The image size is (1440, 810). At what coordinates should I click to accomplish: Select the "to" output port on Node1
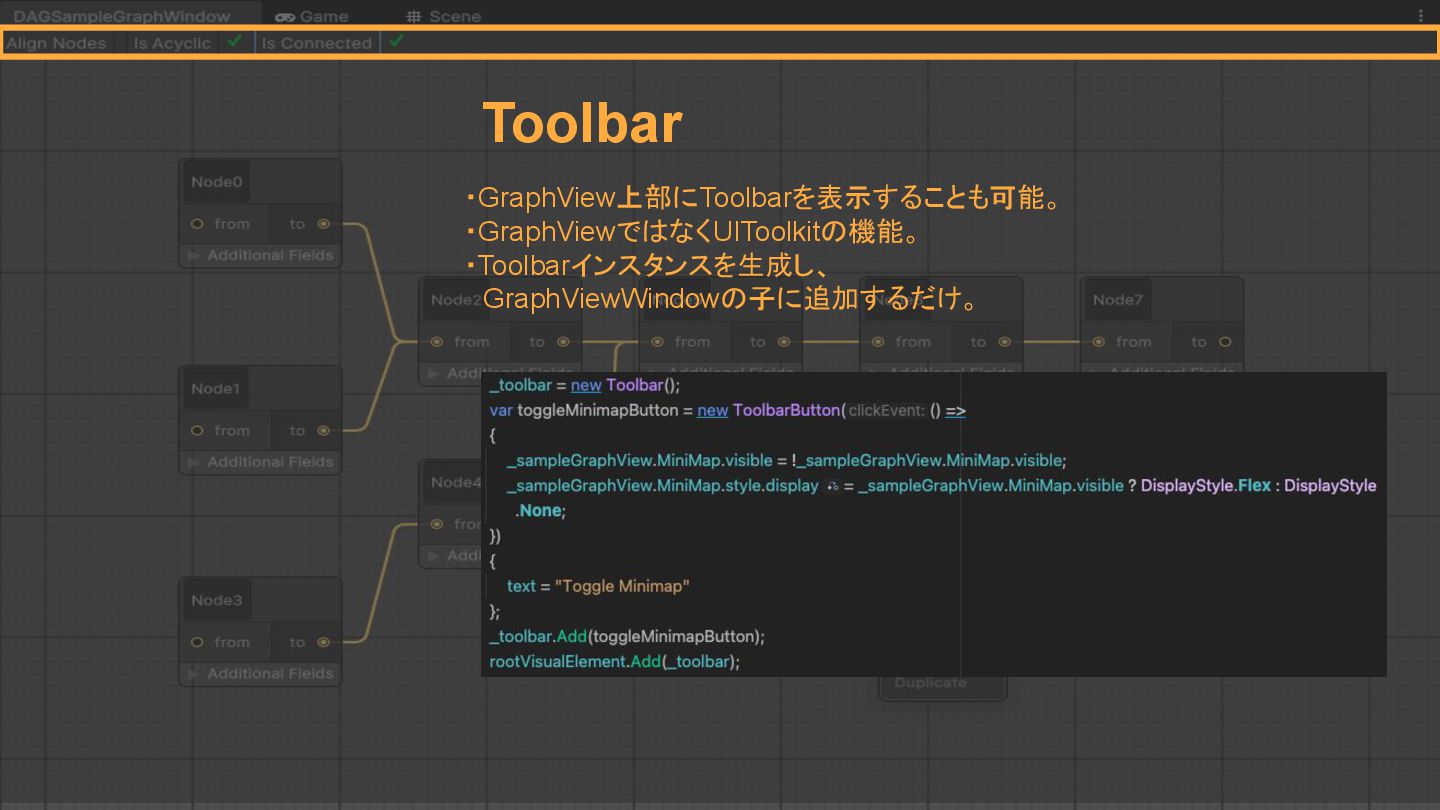pyautogui.click(x=323, y=431)
